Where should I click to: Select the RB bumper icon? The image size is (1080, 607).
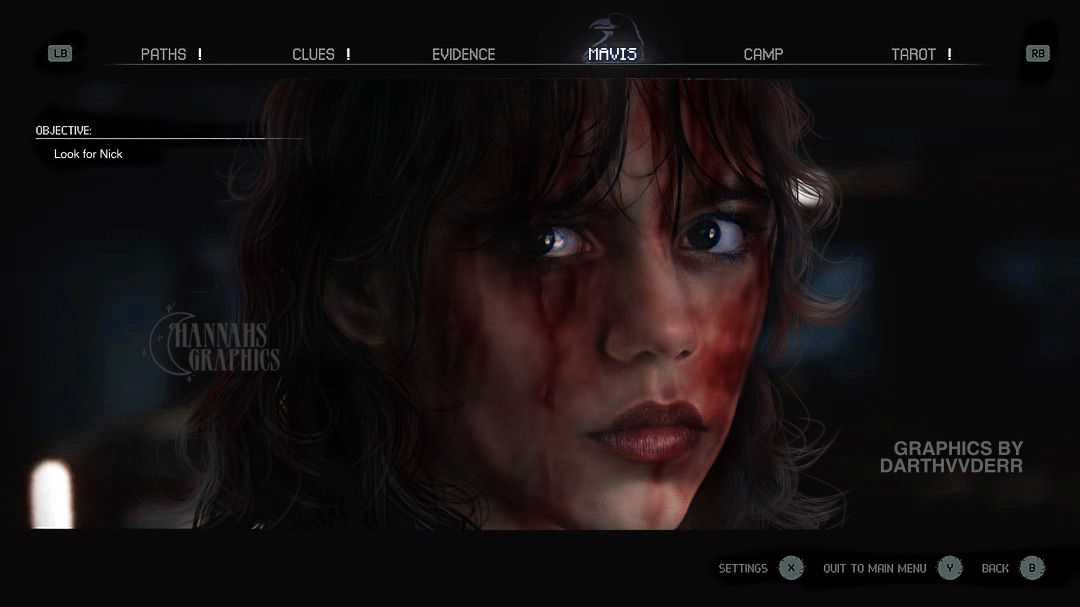[1037, 53]
